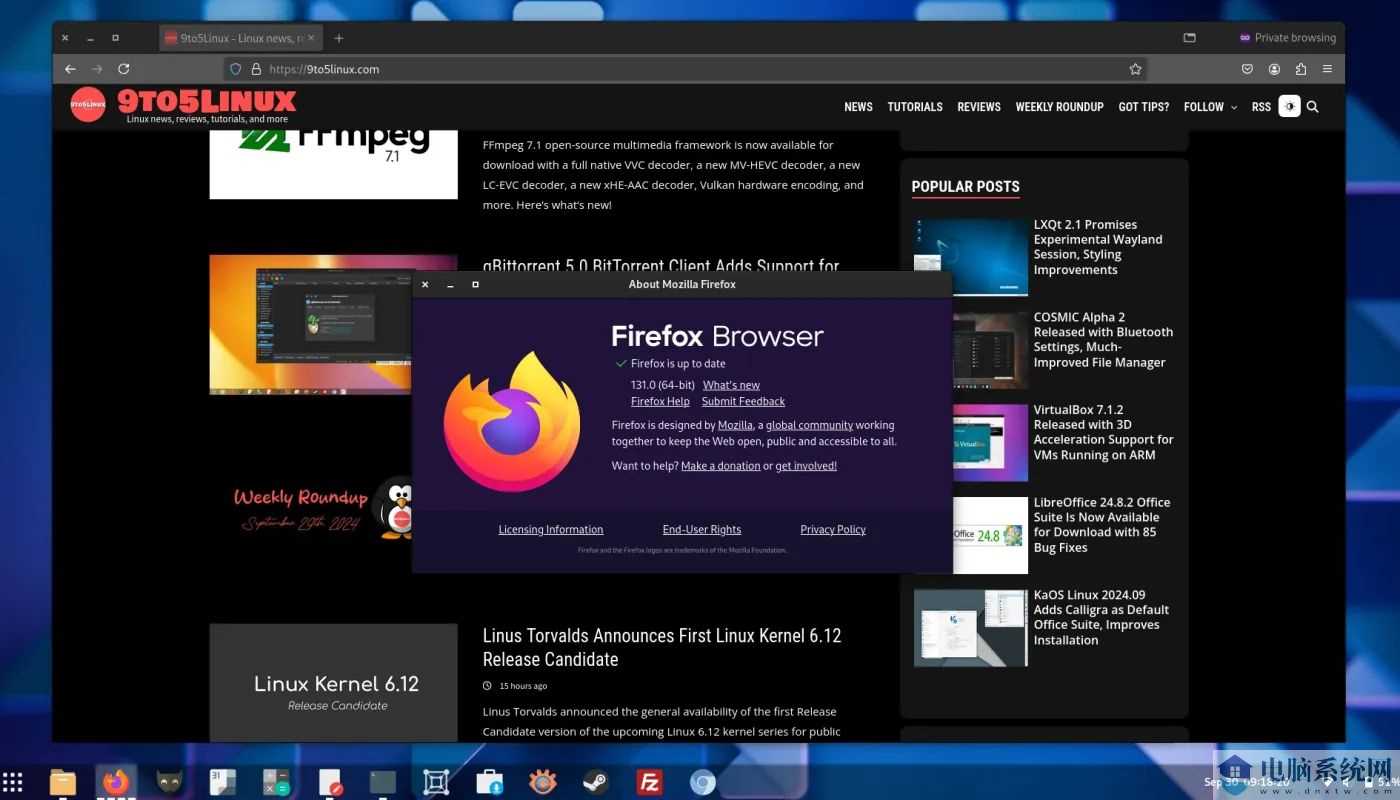Open the global community link
This screenshot has width=1400, height=800.
(809, 425)
